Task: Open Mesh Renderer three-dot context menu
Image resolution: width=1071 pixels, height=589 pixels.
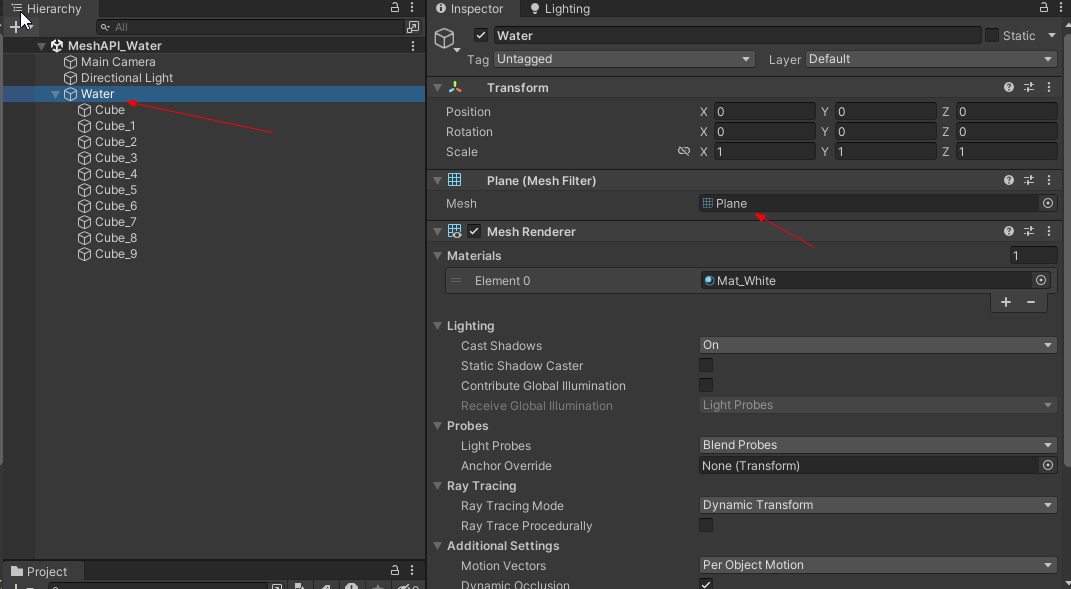Action: (1049, 231)
